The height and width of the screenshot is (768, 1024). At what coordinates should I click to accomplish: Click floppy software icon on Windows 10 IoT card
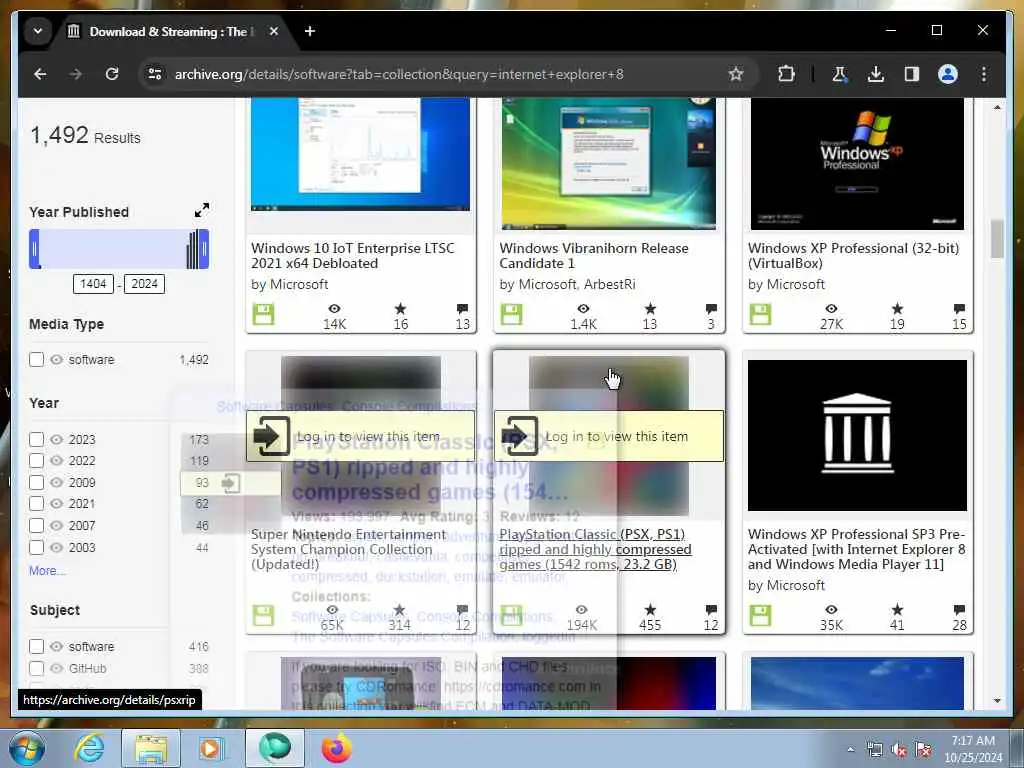(264, 314)
